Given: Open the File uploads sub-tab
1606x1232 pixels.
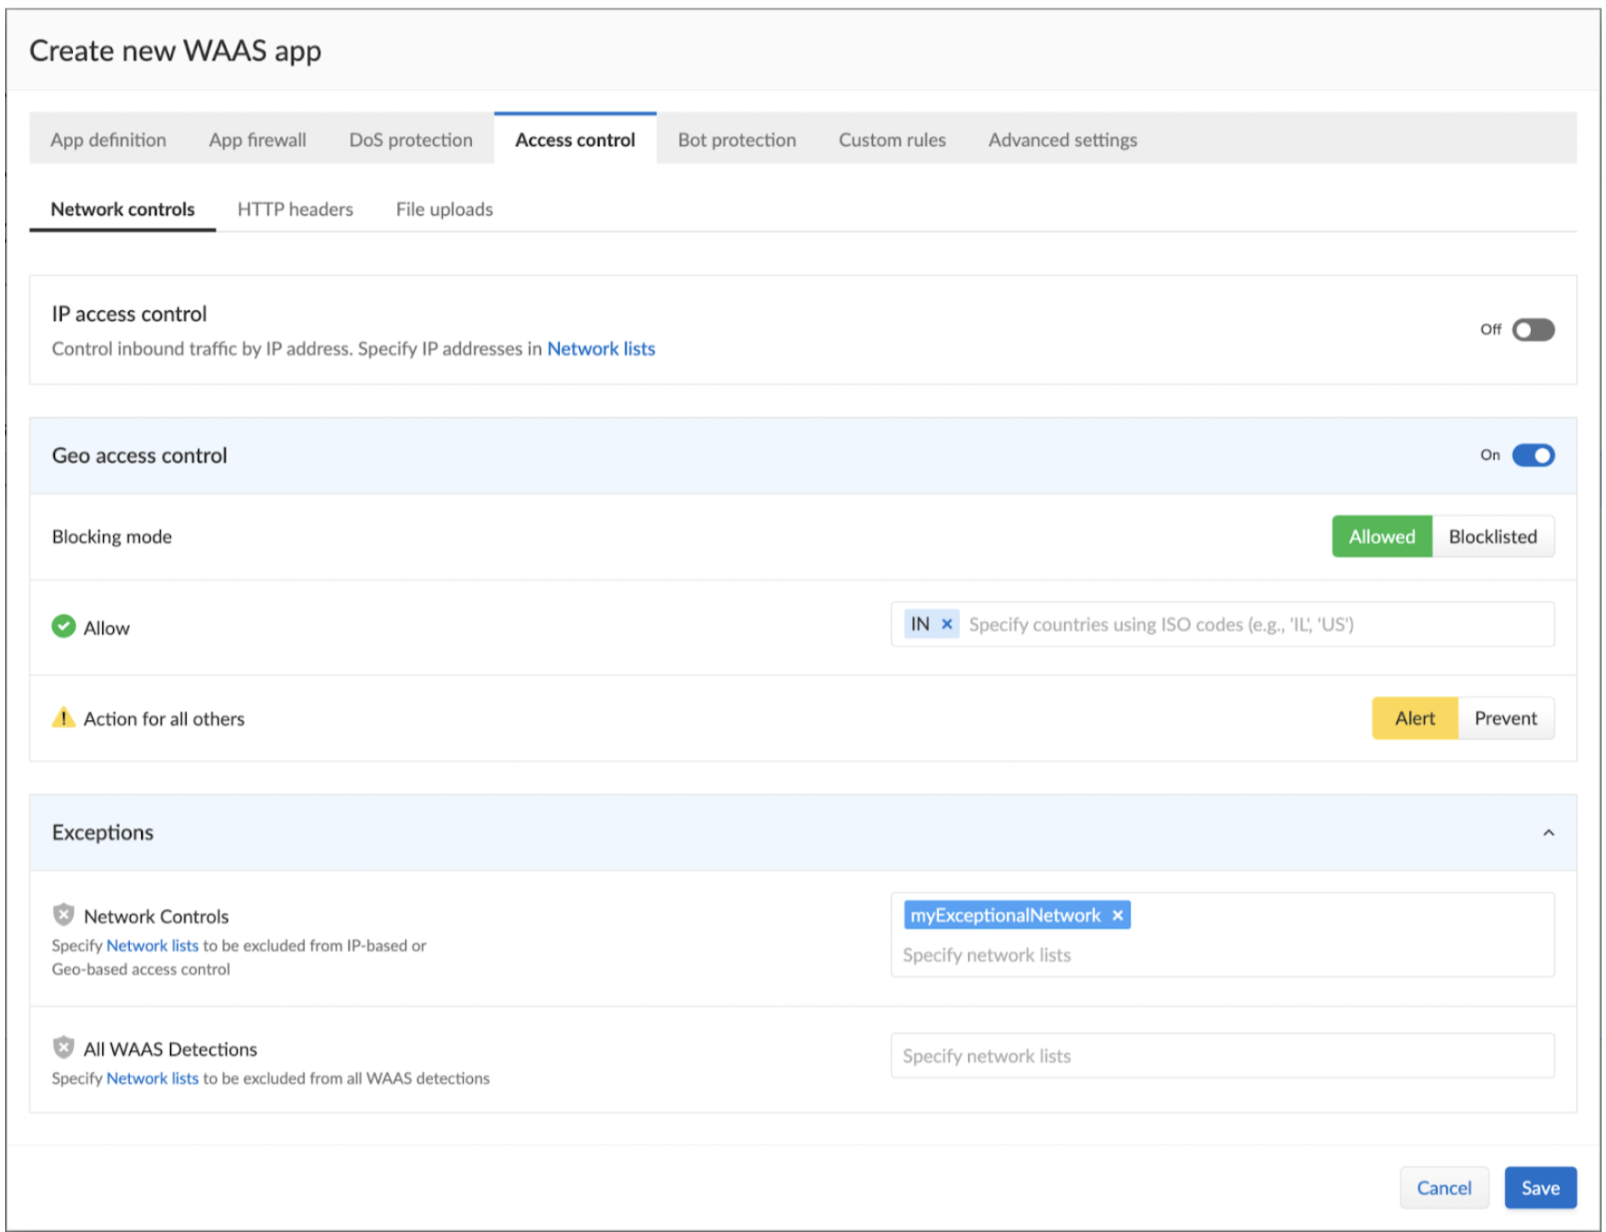Looking at the screenshot, I should coord(444,209).
